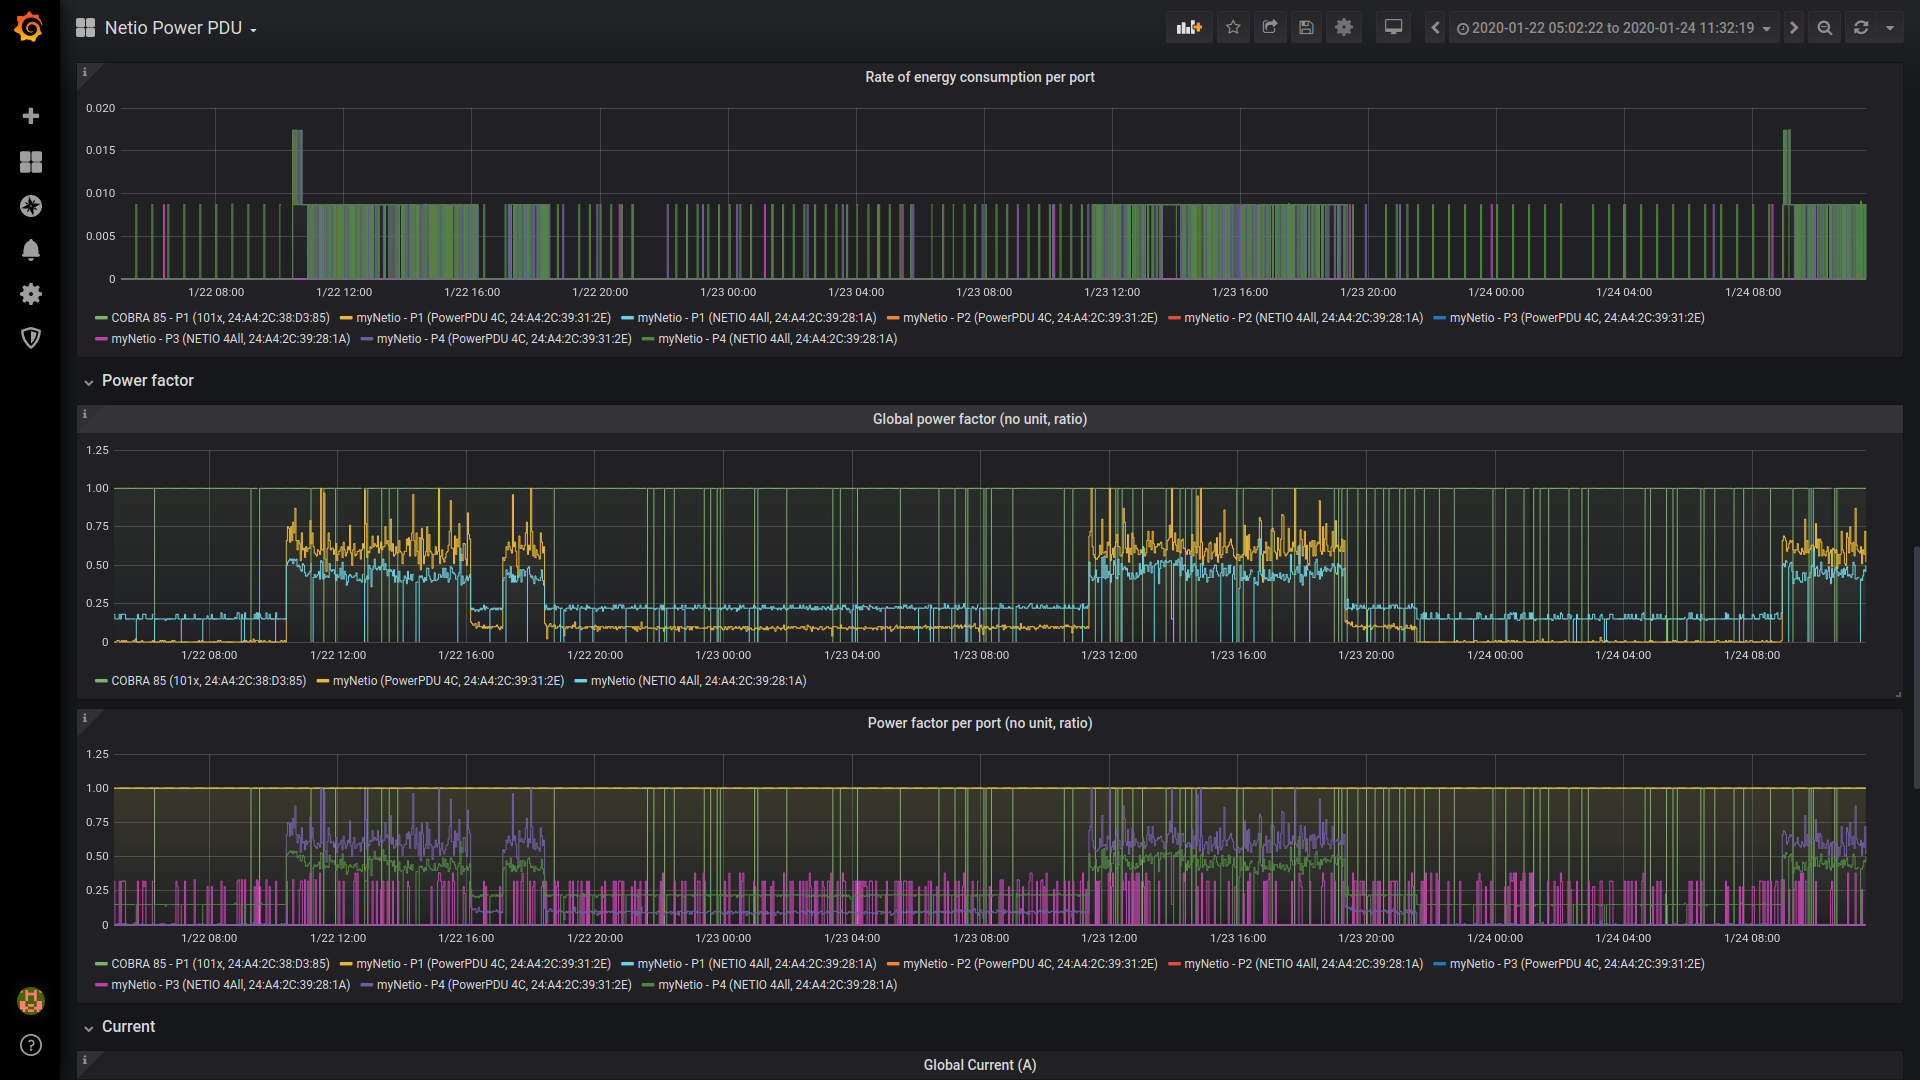
Task: Zoom out time range with magnifier icon
Action: (x=1825, y=28)
